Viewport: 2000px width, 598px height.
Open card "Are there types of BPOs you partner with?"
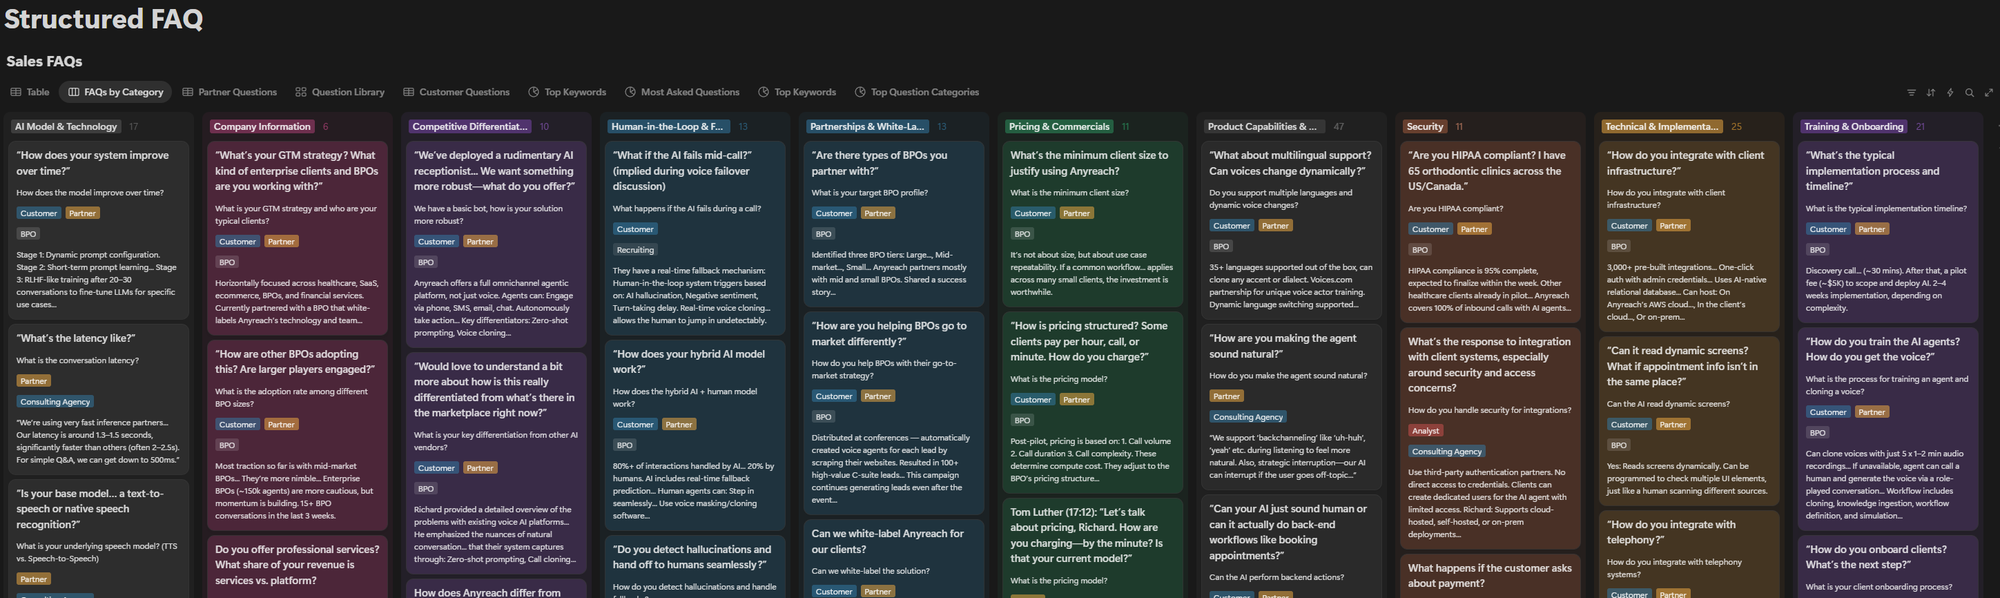point(895,224)
